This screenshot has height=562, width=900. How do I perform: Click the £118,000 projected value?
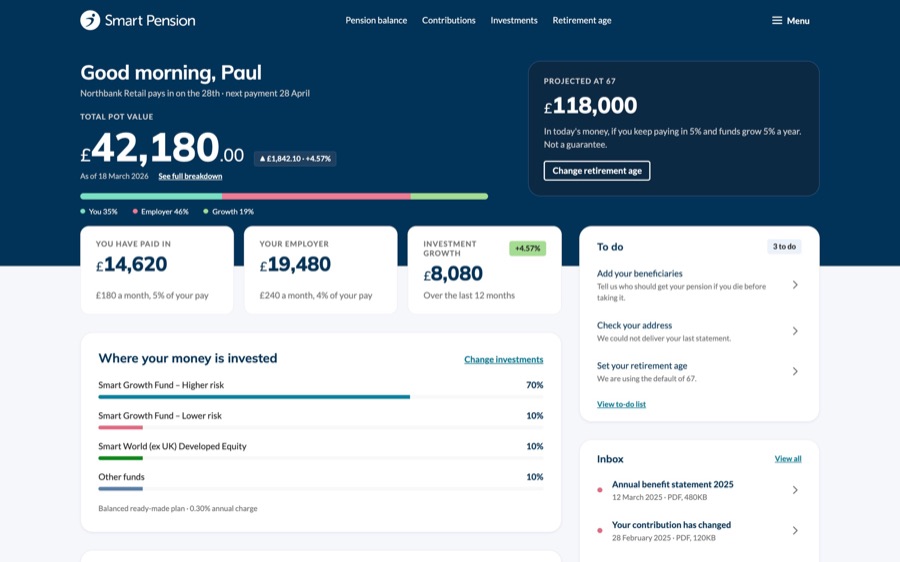590,106
